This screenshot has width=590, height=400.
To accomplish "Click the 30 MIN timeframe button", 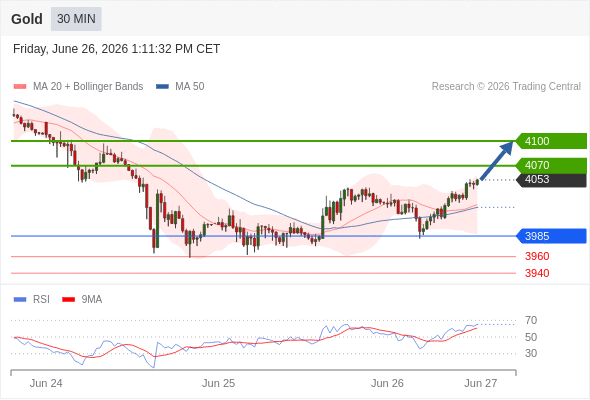I will (x=76, y=19).
